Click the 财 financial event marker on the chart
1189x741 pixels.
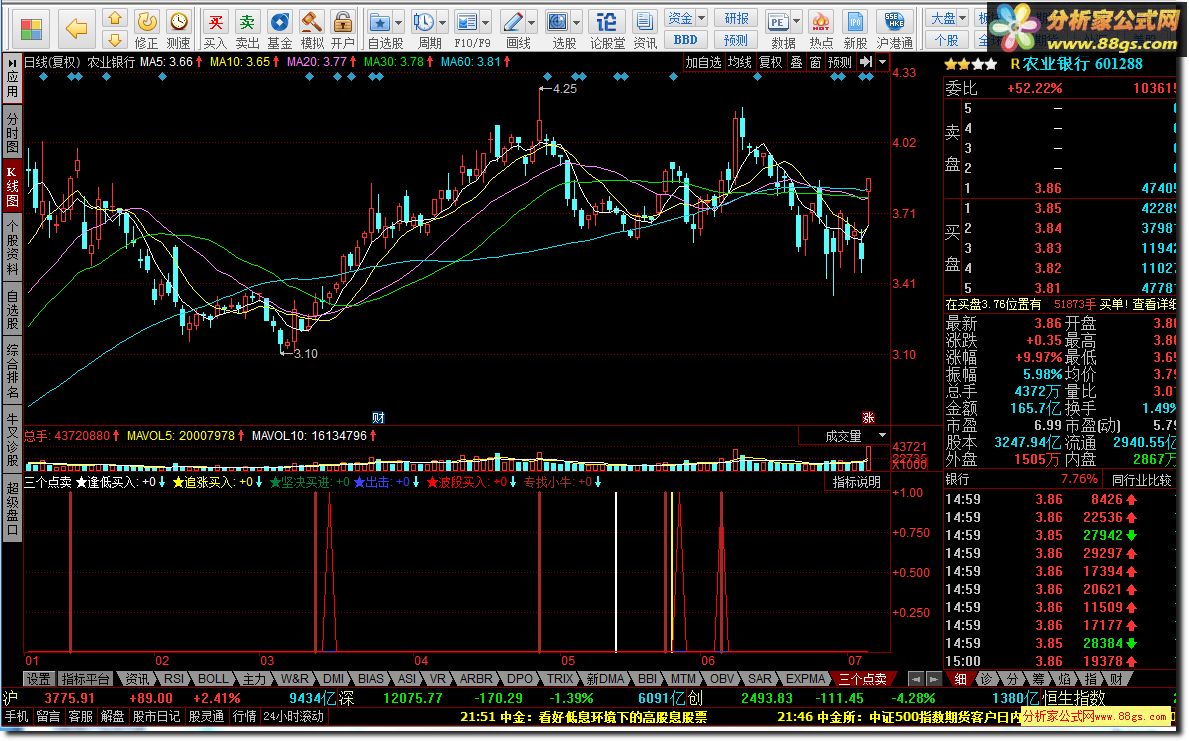click(x=378, y=417)
